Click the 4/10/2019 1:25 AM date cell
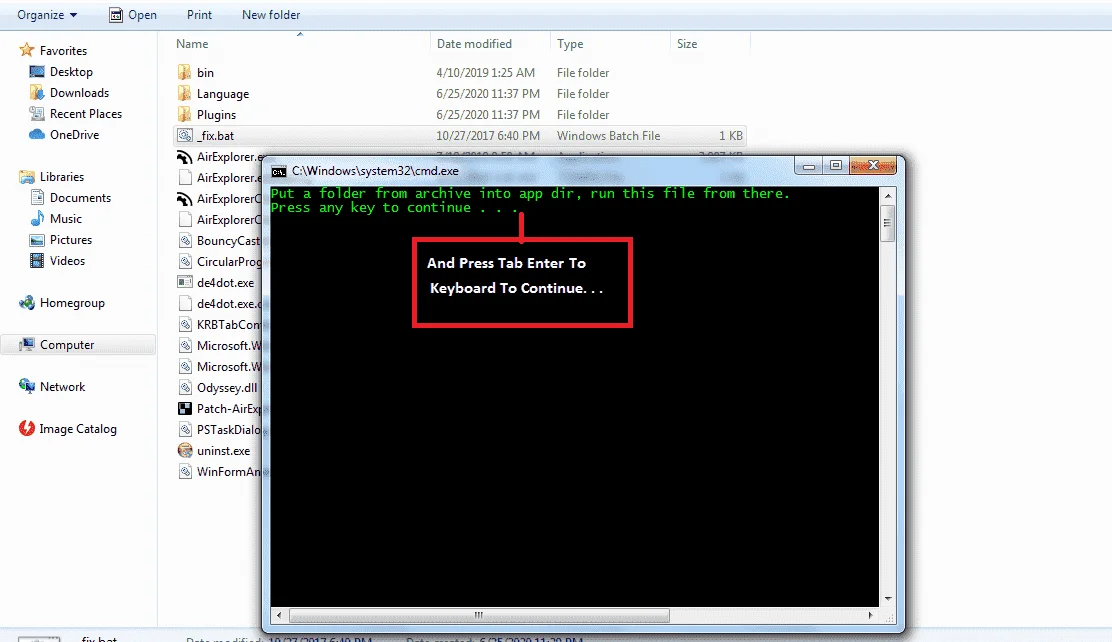The height and width of the screenshot is (642, 1112). pyautogui.click(x=486, y=72)
